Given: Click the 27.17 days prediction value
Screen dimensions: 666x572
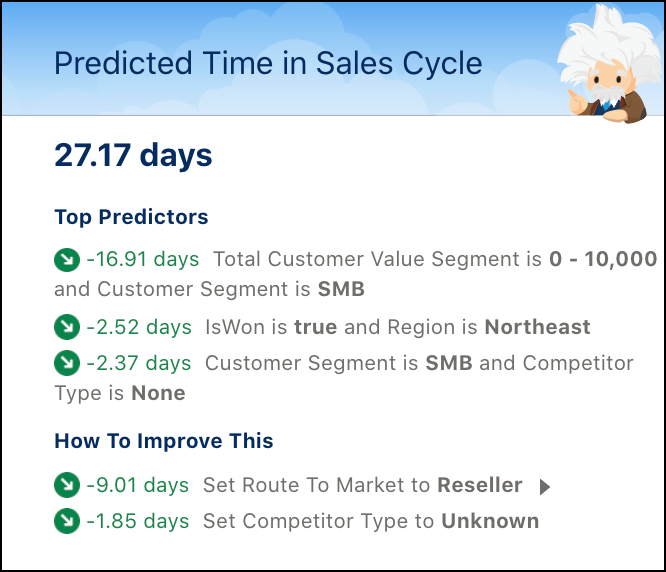Looking at the screenshot, I should pyautogui.click(x=133, y=155).
